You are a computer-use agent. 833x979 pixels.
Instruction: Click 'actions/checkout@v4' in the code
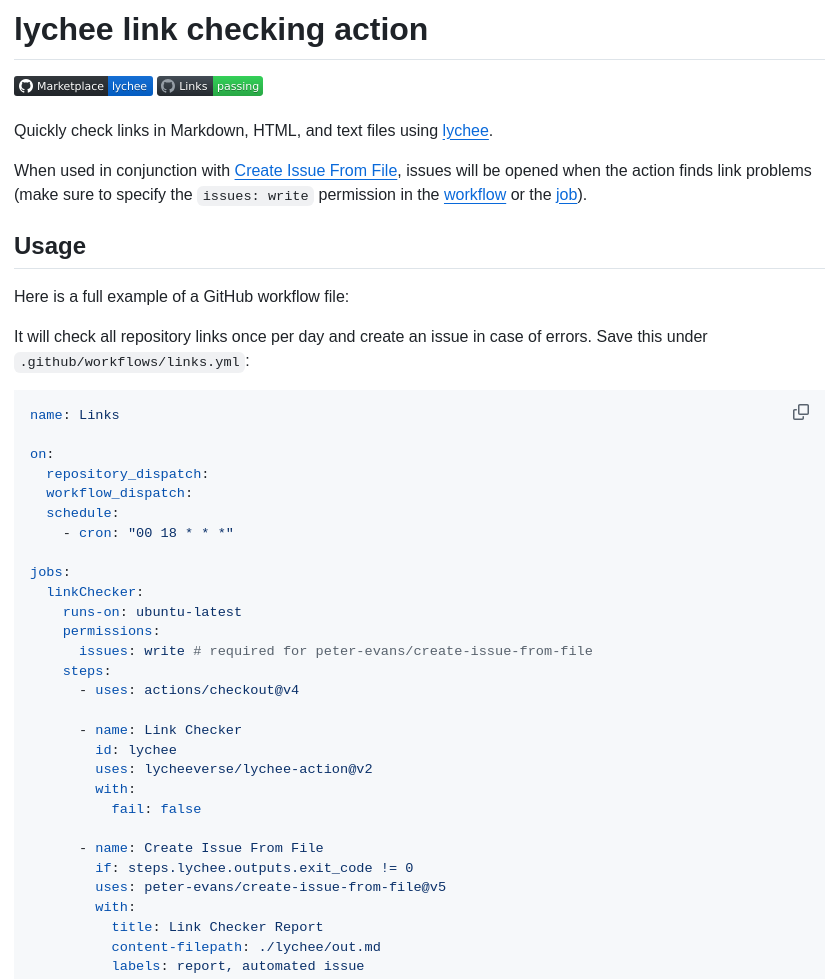(x=221, y=690)
